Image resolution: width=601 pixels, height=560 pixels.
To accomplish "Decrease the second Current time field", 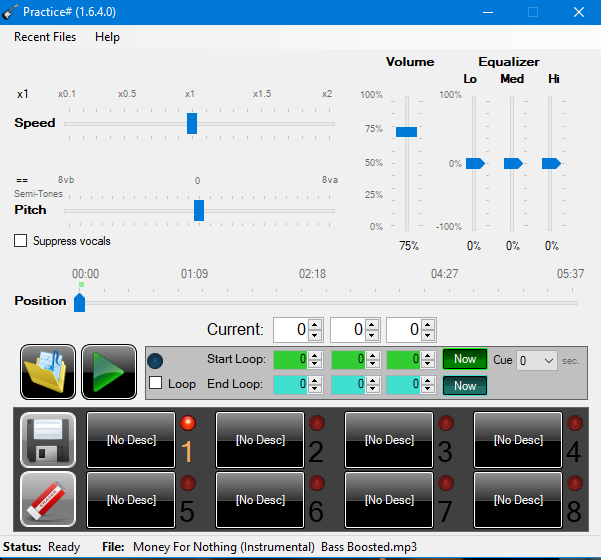I will coord(372,335).
